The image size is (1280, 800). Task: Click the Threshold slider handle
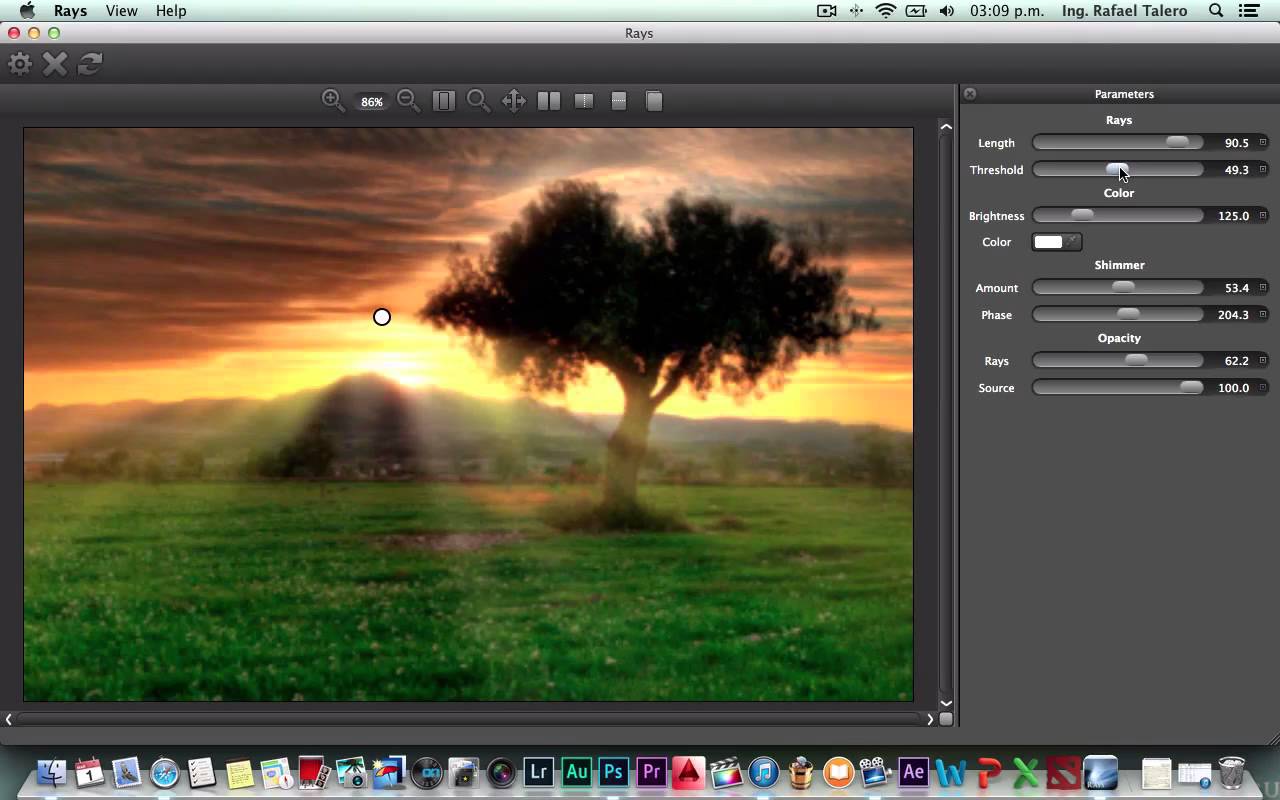[x=1117, y=170]
